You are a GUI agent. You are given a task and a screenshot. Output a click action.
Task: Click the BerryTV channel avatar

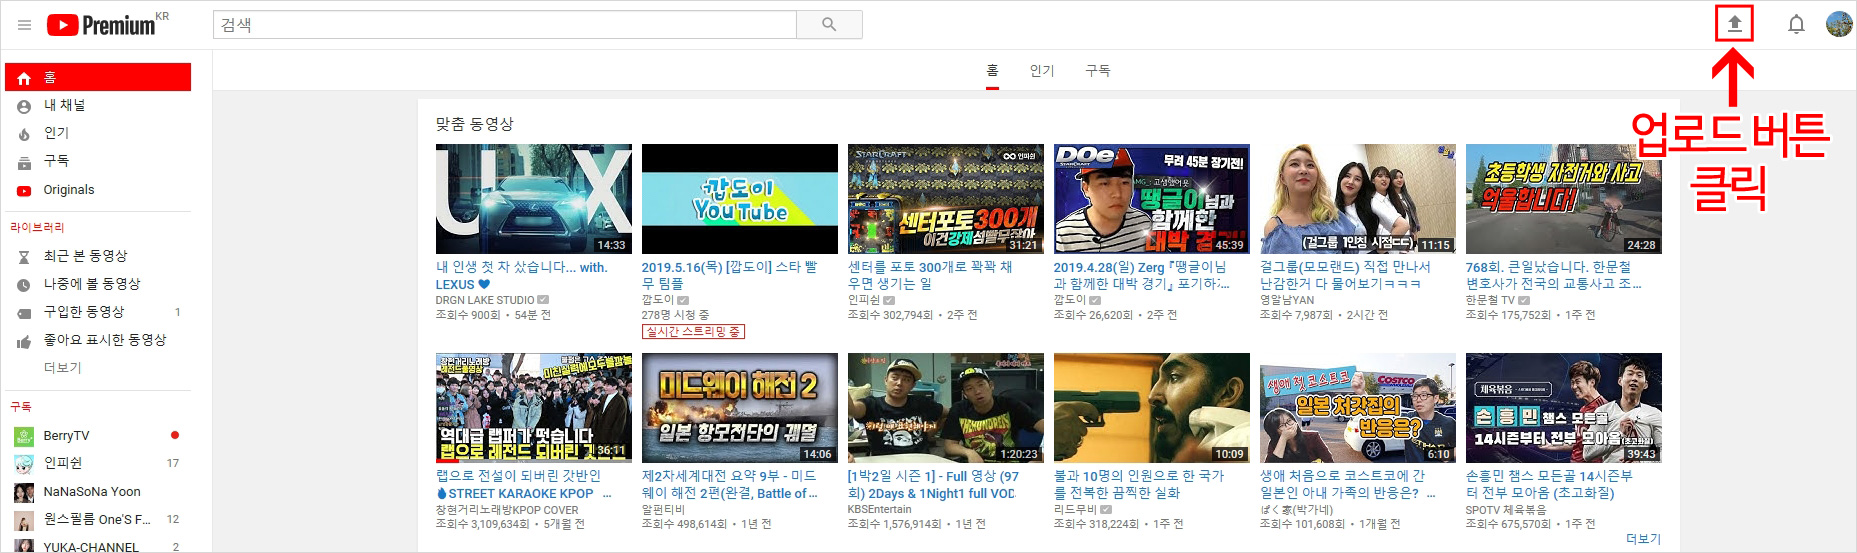click(x=24, y=436)
